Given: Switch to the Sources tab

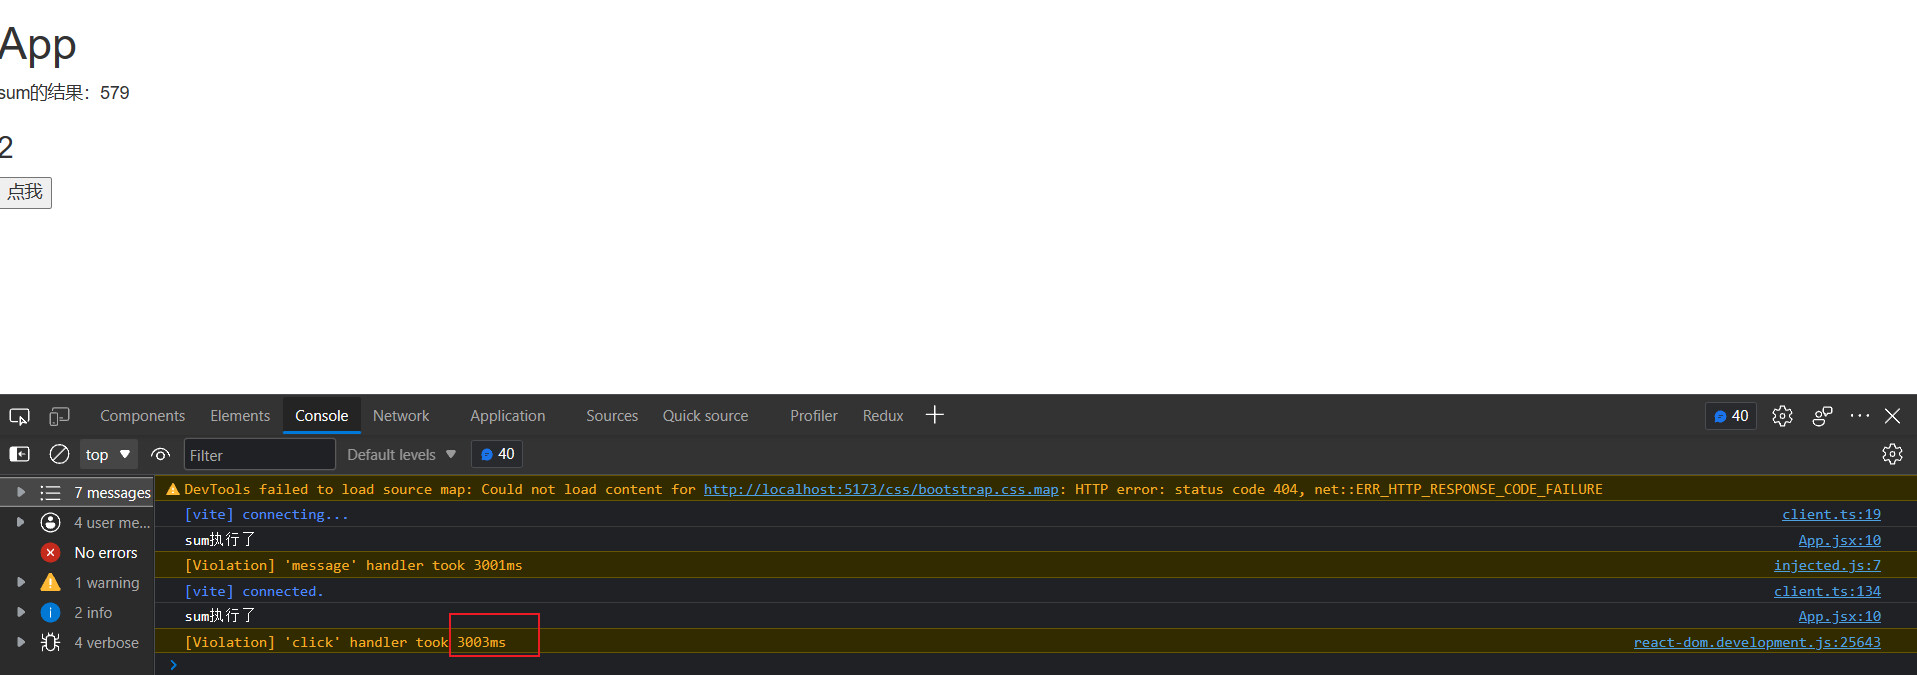Looking at the screenshot, I should click(611, 416).
